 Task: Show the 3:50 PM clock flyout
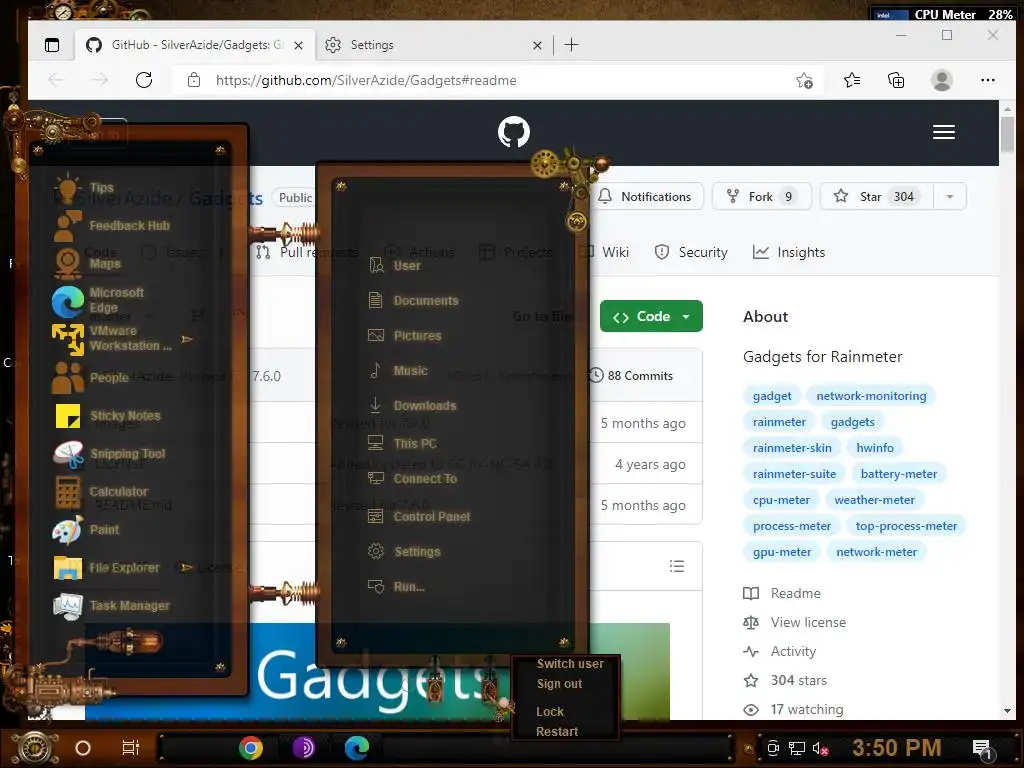coord(897,748)
